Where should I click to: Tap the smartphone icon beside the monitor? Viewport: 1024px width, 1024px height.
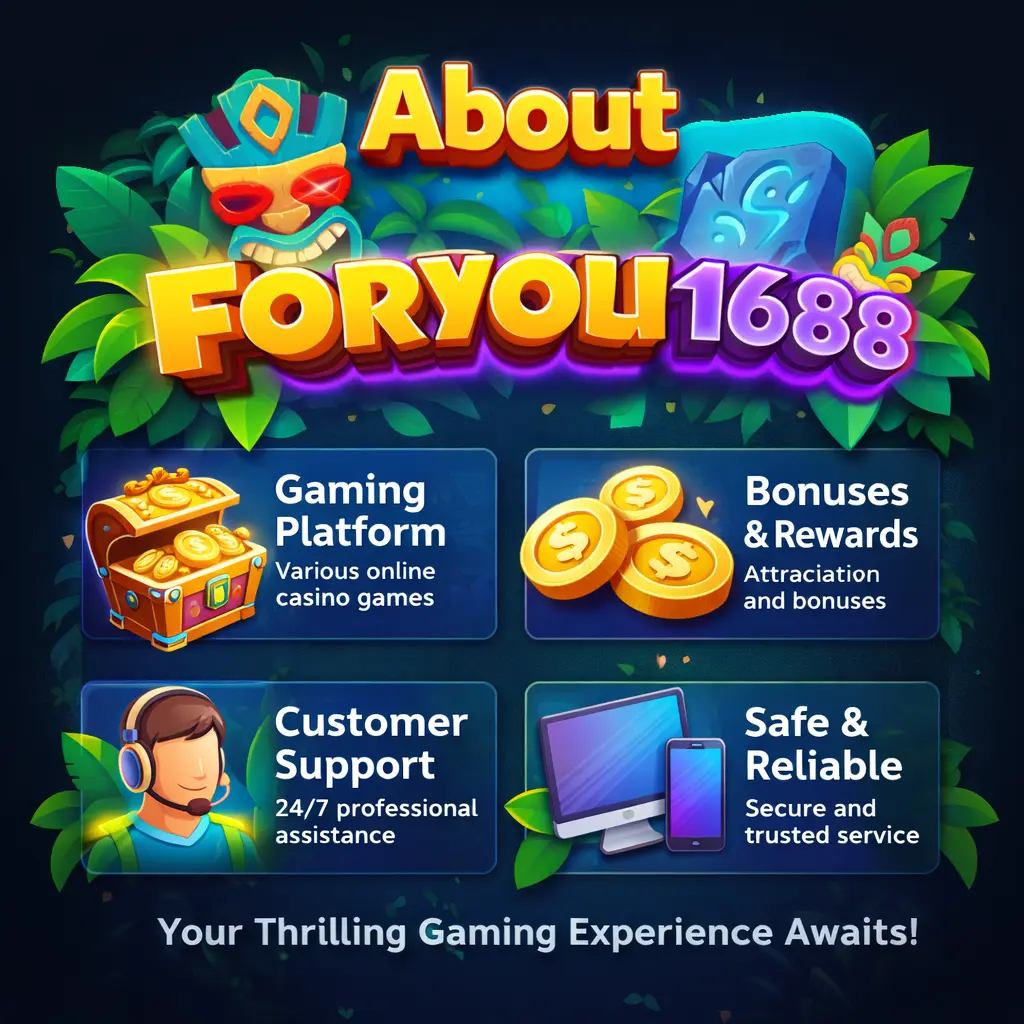tap(695, 795)
